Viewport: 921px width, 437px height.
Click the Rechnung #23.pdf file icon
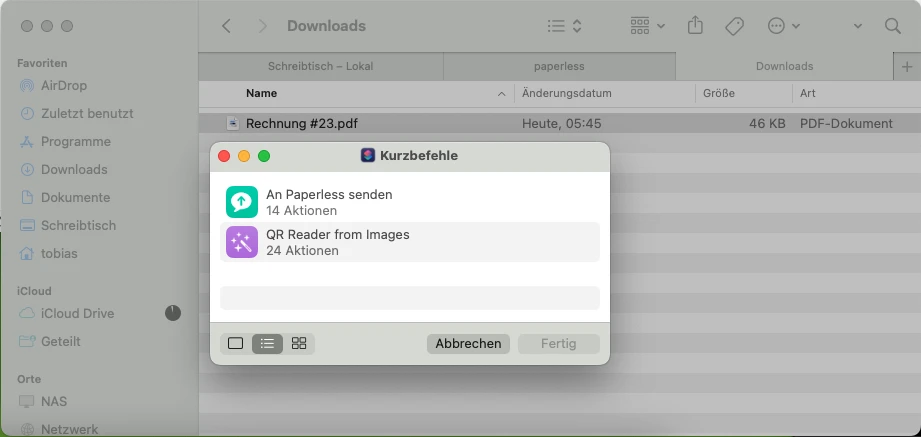point(233,123)
